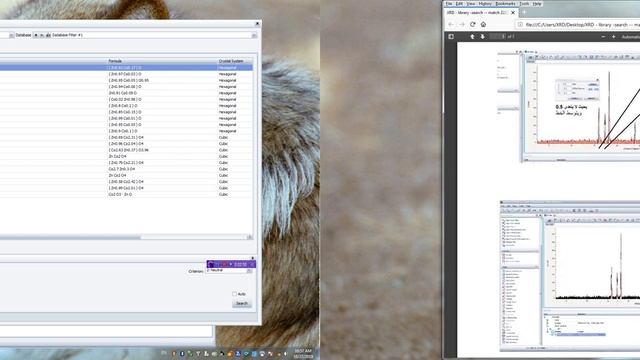Screen dimensions: 640x360
Task: Go back with the browser back arrow
Action: [x=451, y=24]
